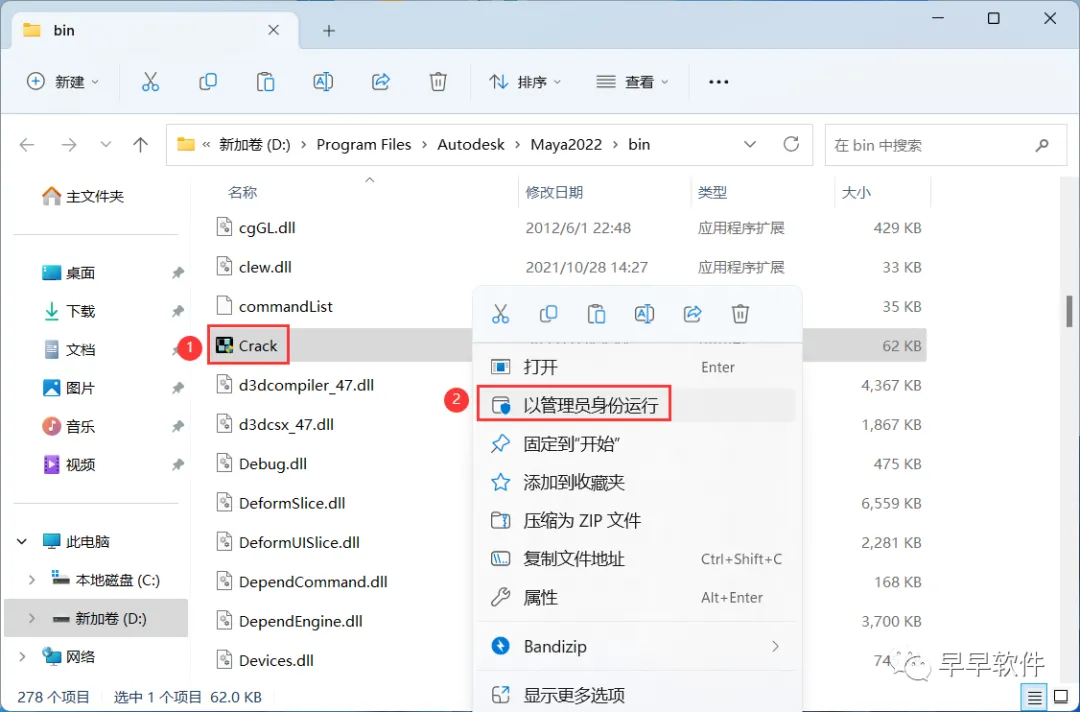
Task: Click the Autodesk breadcrumb
Action: (471, 145)
